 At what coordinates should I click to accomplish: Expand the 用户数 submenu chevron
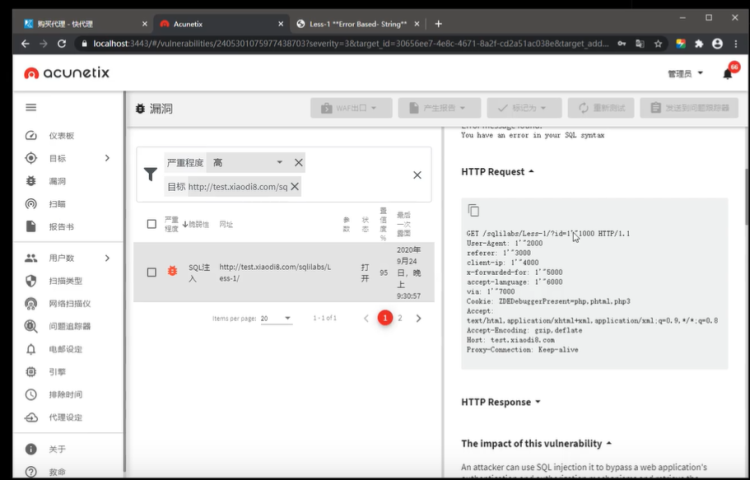pos(107,258)
